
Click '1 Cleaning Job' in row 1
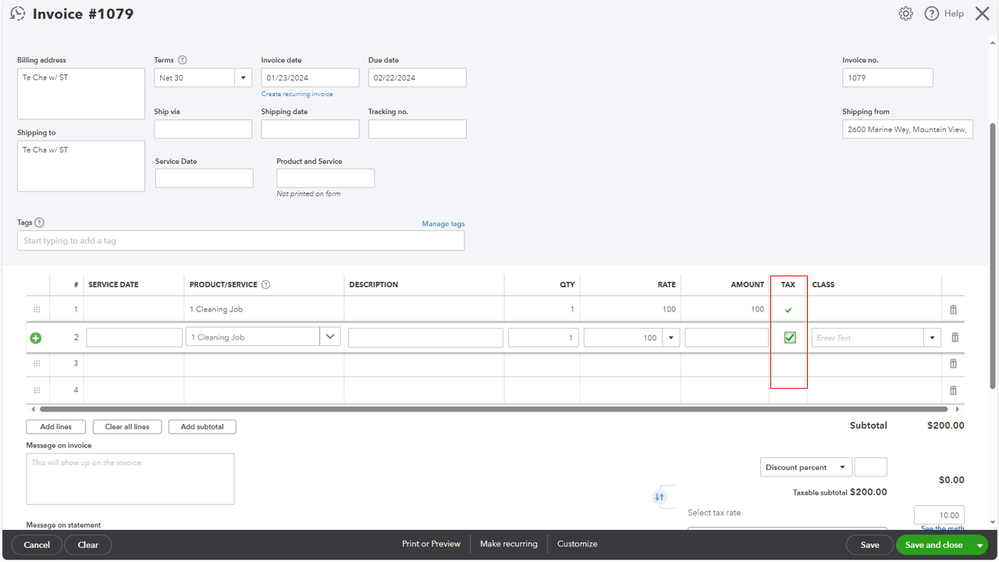coord(216,310)
